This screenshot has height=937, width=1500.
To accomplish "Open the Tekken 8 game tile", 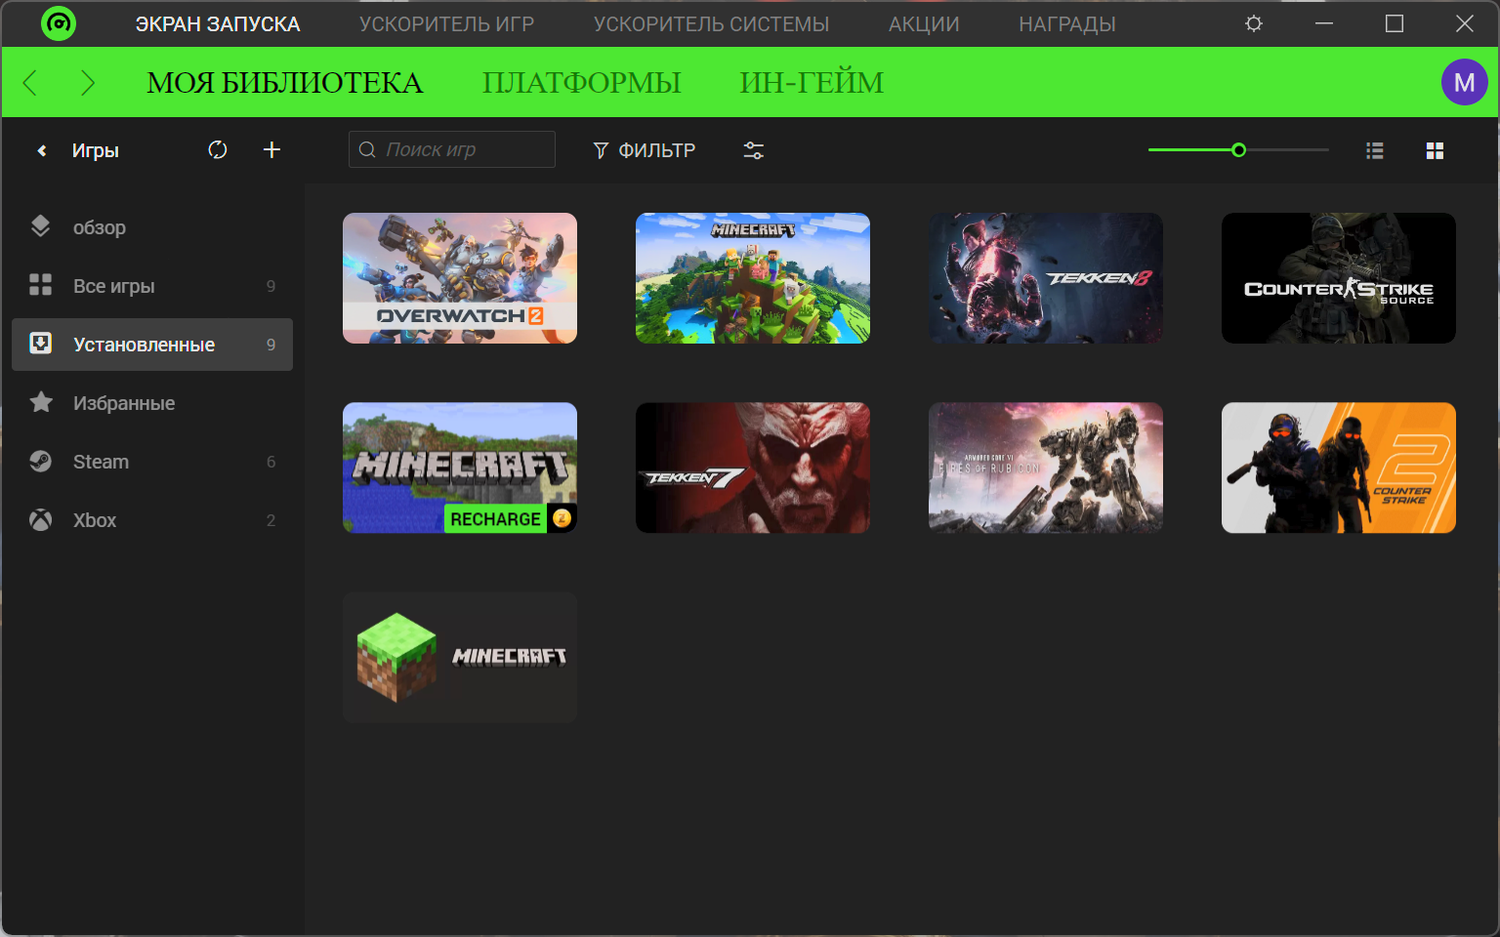I will (1046, 278).
